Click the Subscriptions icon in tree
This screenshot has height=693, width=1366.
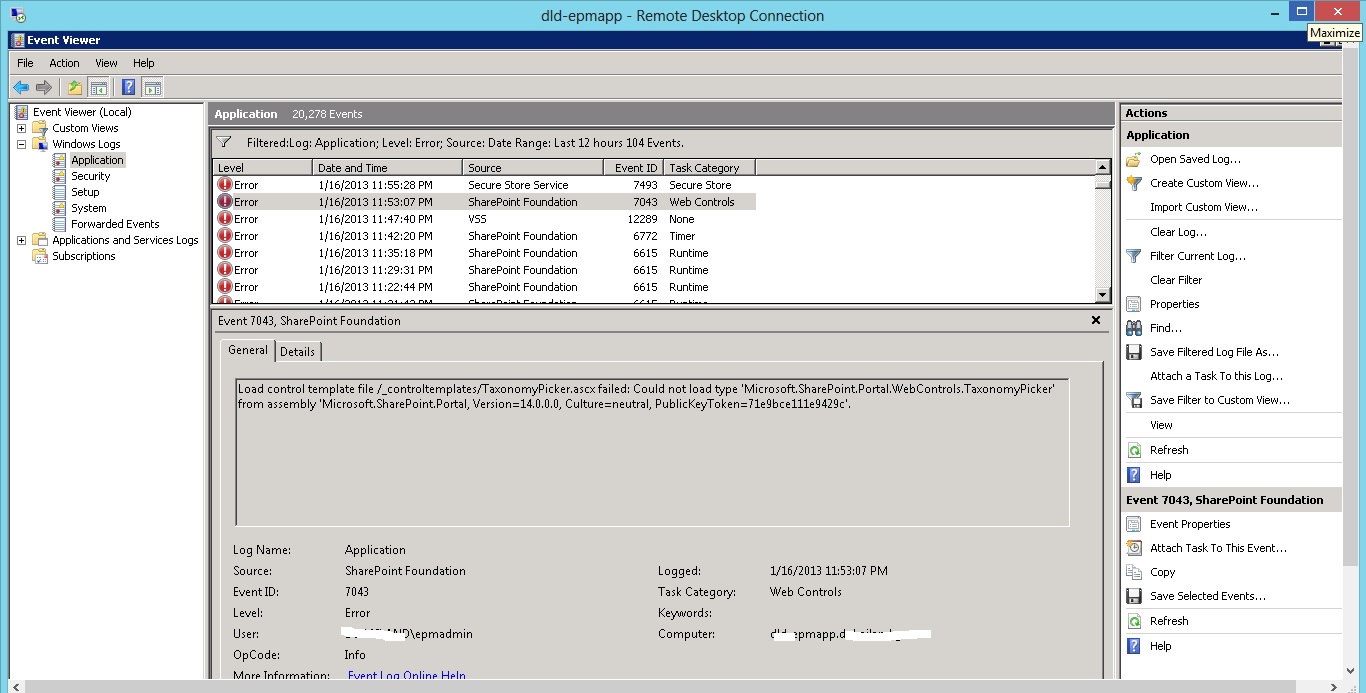click(x=40, y=256)
